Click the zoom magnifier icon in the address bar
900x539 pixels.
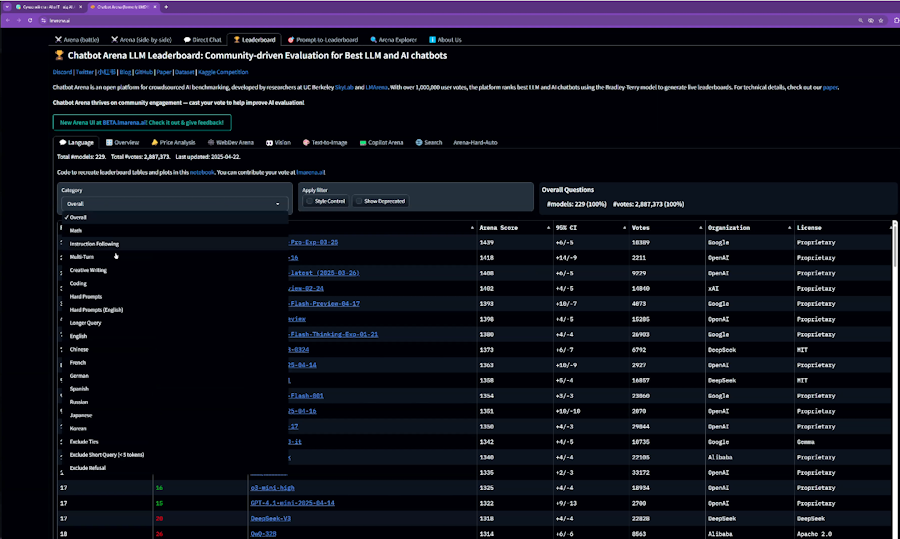860,20
